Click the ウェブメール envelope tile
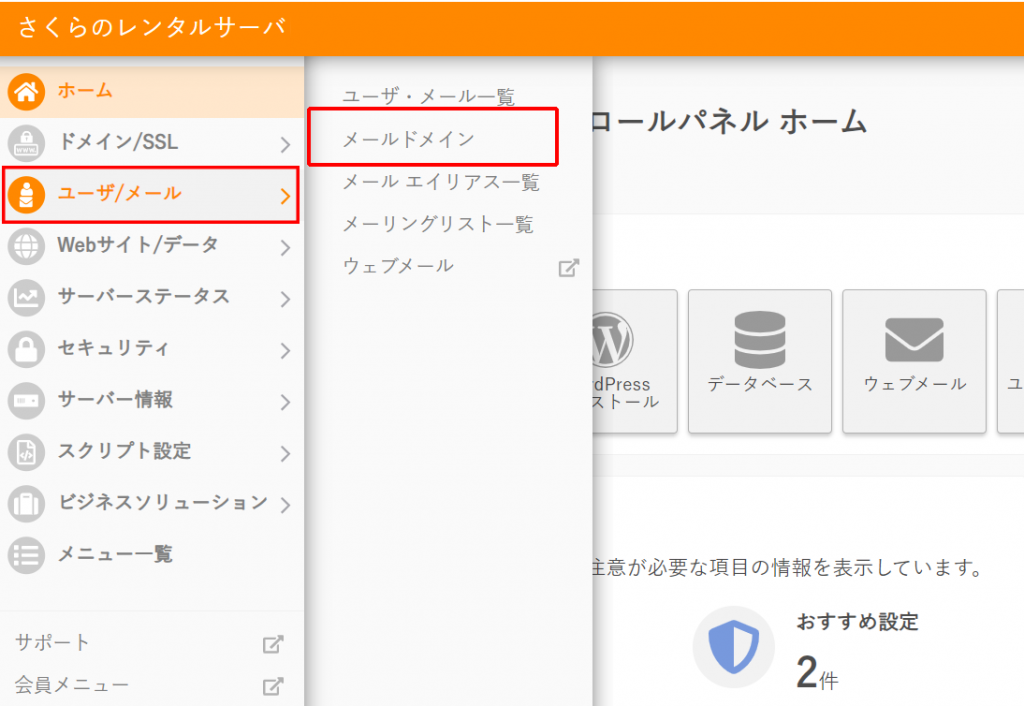 (x=914, y=361)
